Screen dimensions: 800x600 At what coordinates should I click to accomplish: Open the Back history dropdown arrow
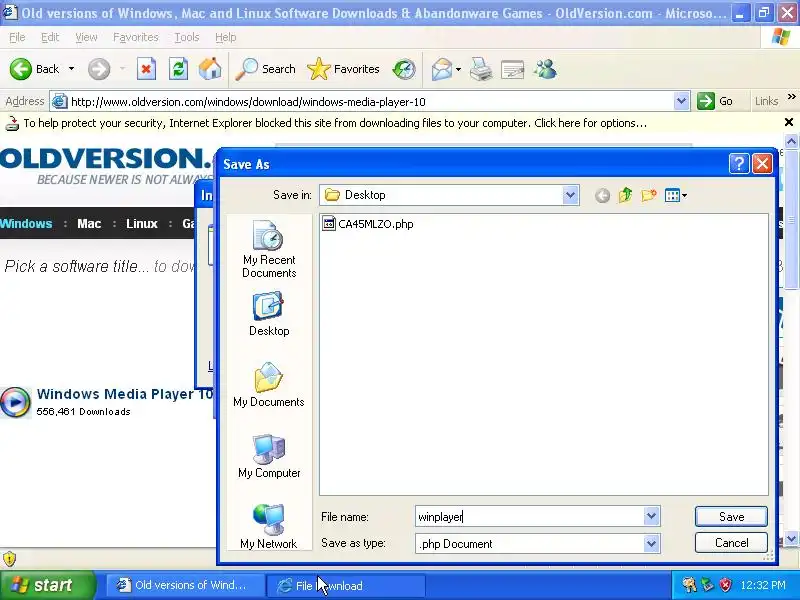pos(71,69)
